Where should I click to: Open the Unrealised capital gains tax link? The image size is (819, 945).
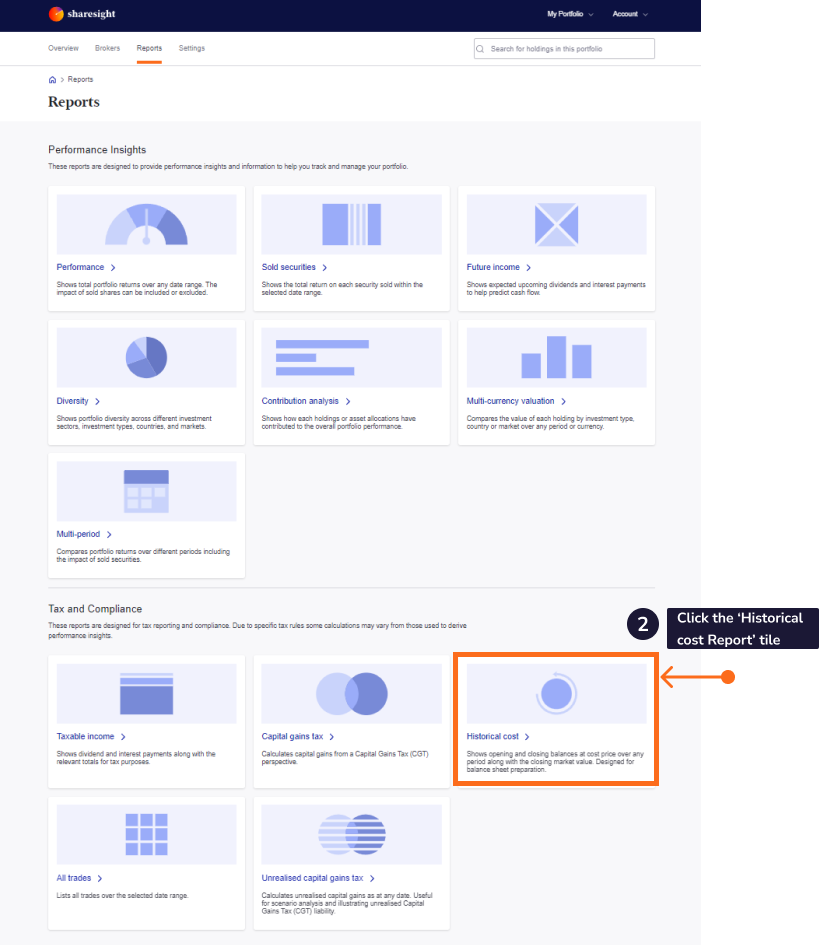312,878
